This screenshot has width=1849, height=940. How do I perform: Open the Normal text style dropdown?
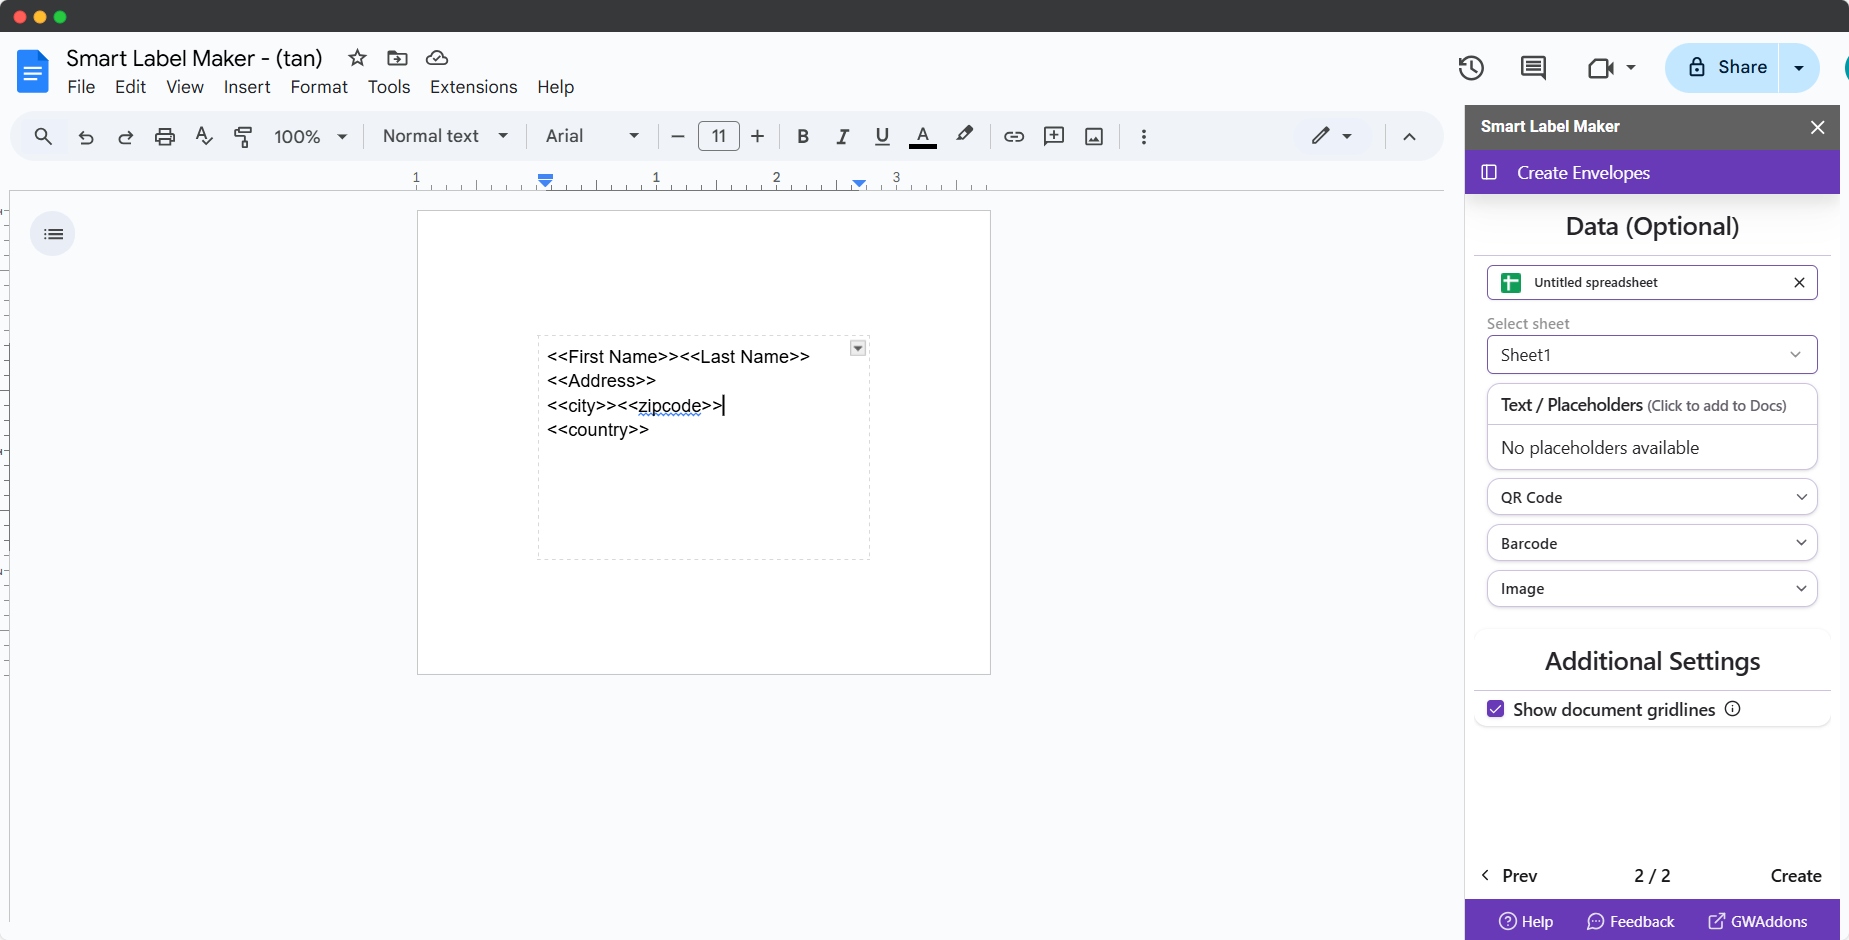click(446, 136)
